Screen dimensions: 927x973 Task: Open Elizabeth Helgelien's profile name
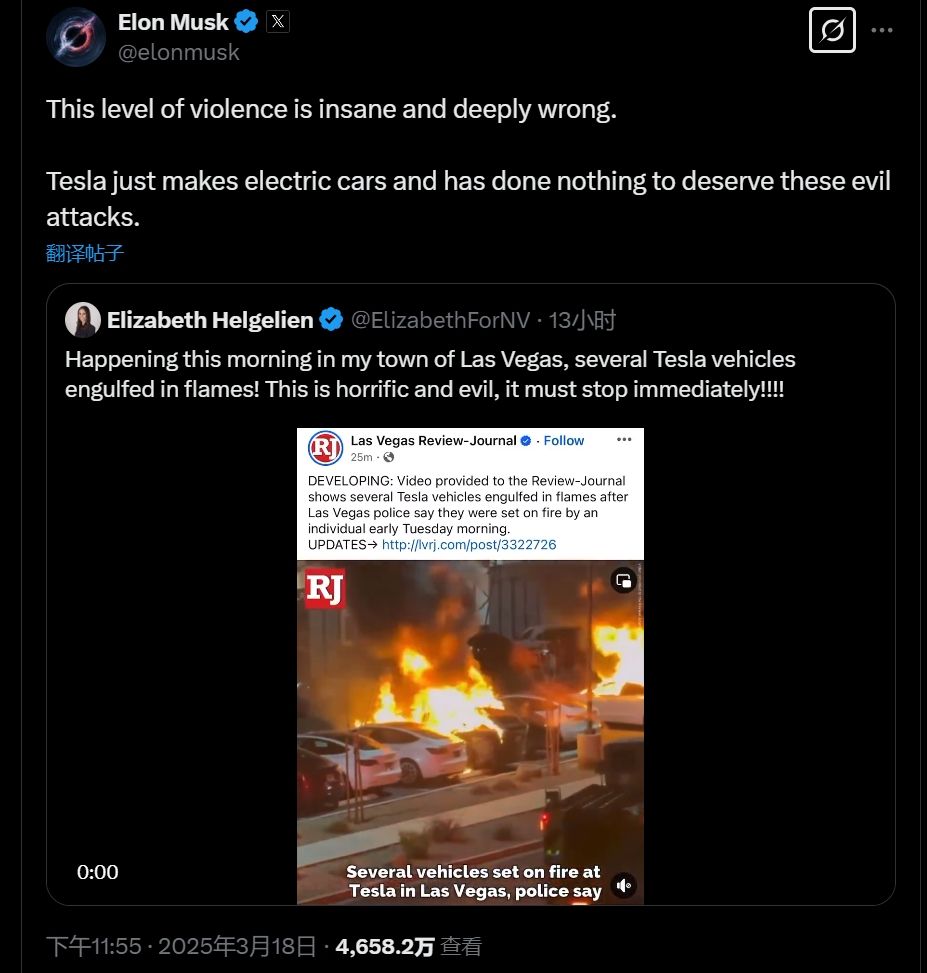(x=210, y=320)
